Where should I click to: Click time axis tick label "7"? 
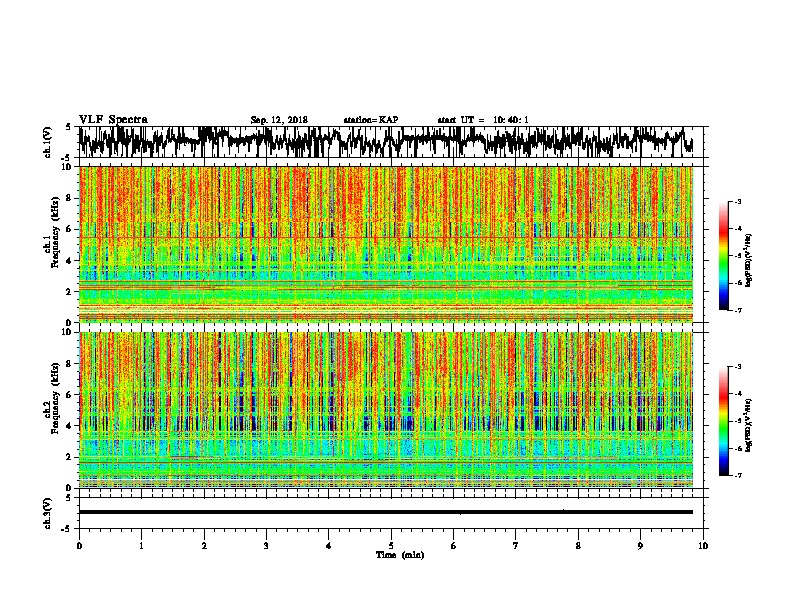[x=516, y=546]
